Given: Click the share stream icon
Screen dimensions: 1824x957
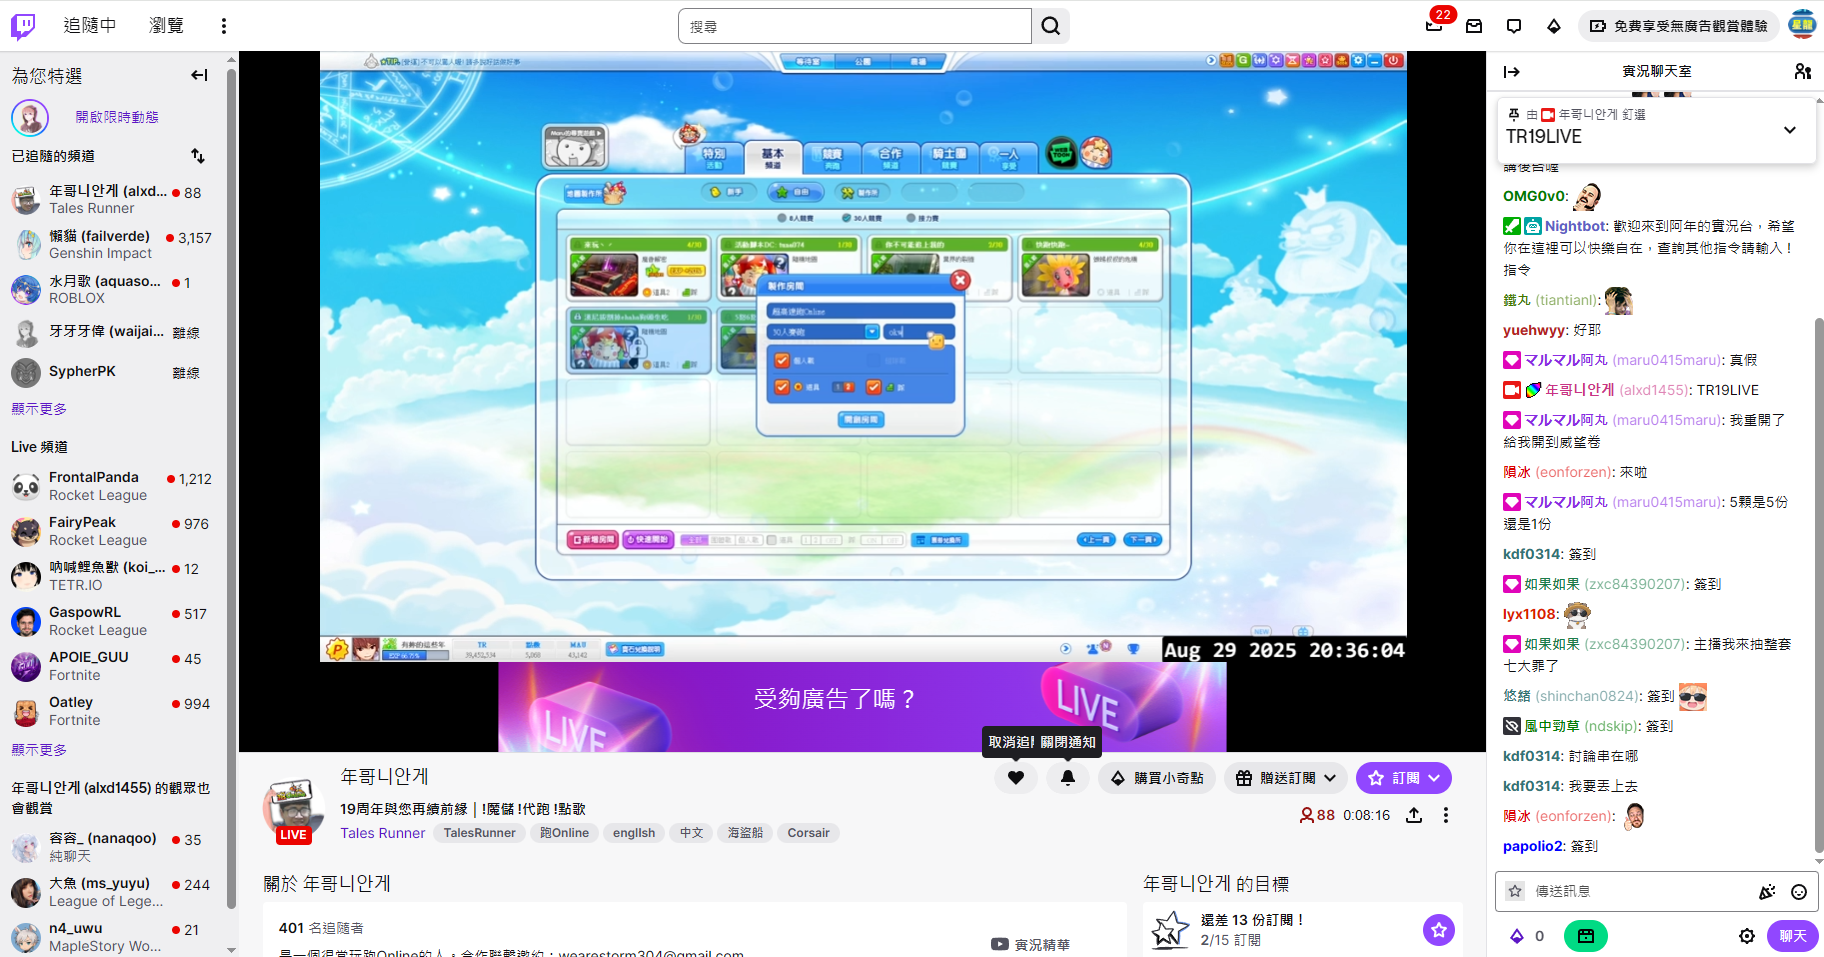Looking at the screenshot, I should click(1413, 815).
